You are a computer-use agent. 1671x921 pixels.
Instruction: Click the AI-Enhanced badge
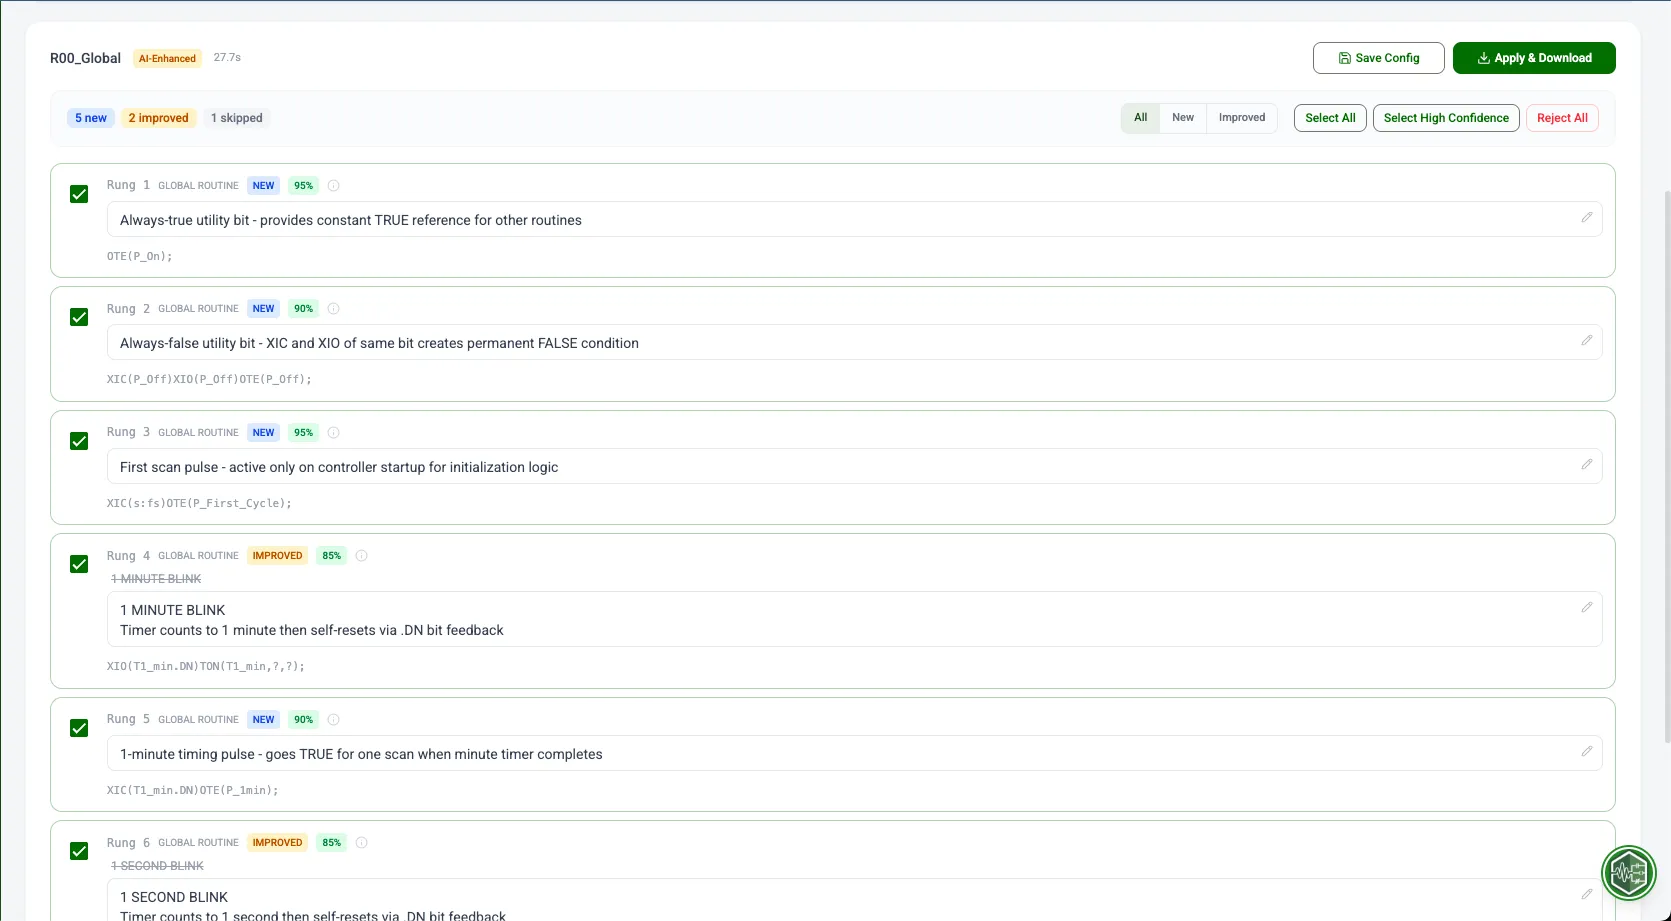[x=167, y=58]
